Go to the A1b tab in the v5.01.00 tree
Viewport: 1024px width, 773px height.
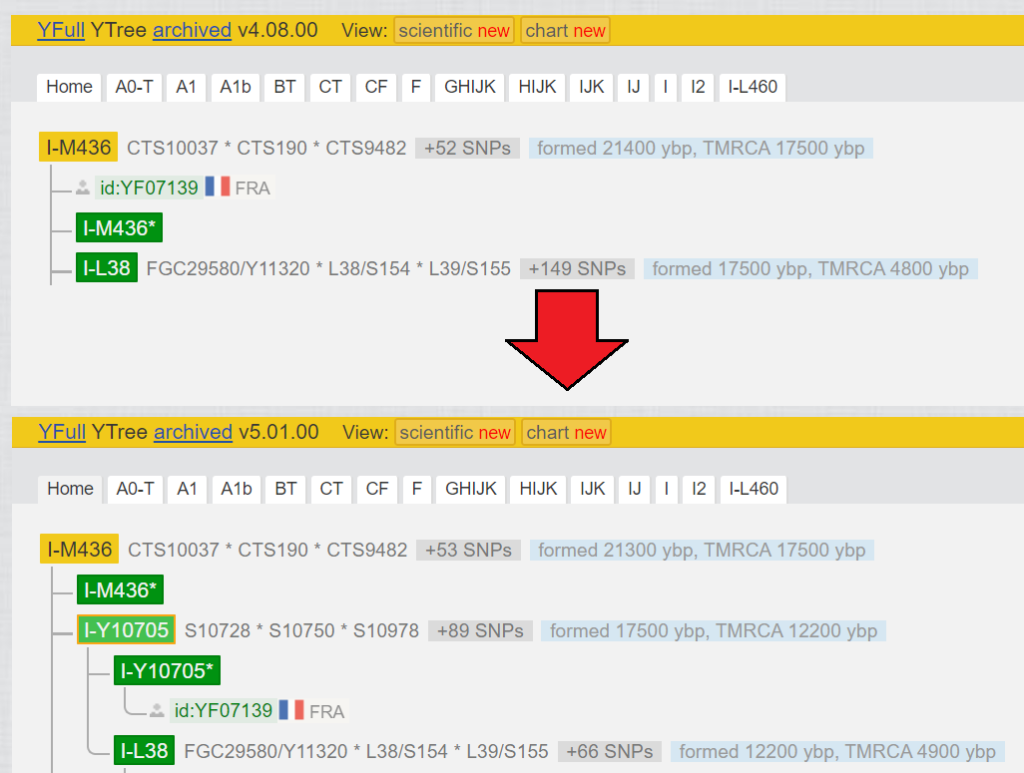[236, 489]
